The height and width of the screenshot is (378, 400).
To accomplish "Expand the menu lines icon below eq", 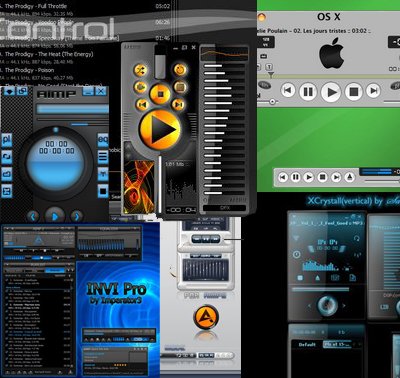I will tap(103, 156).
